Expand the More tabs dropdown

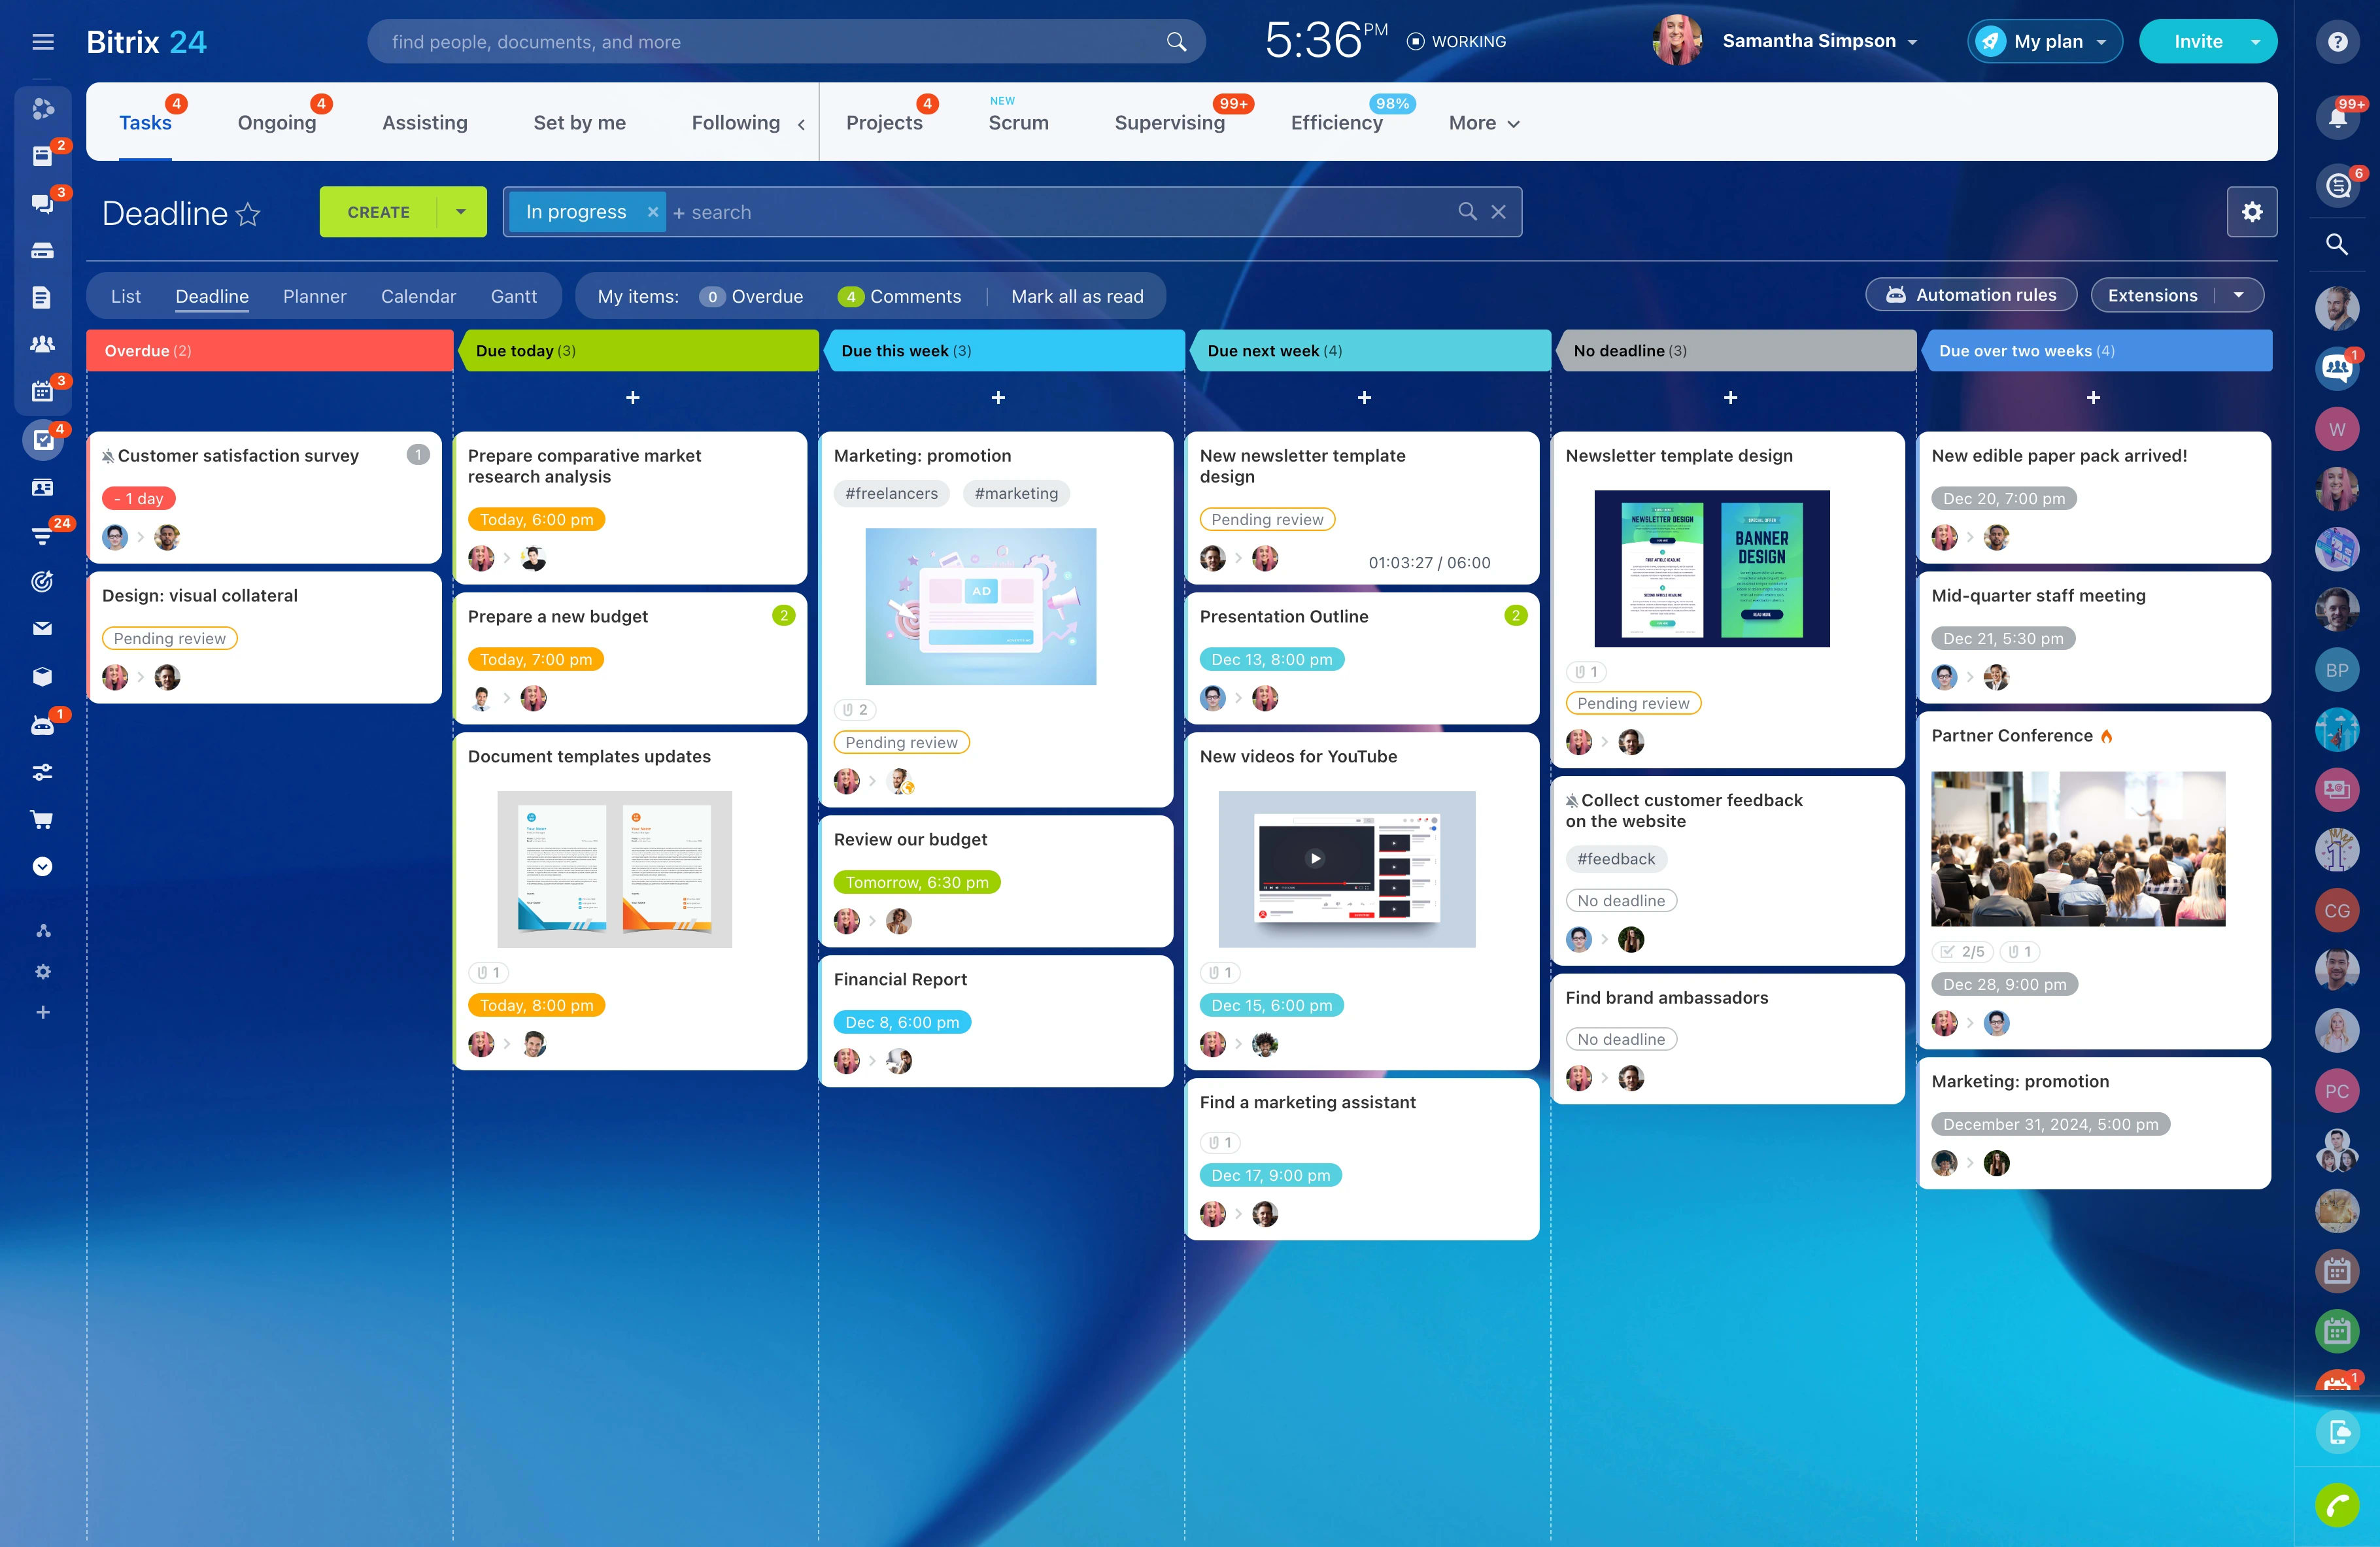[1484, 123]
